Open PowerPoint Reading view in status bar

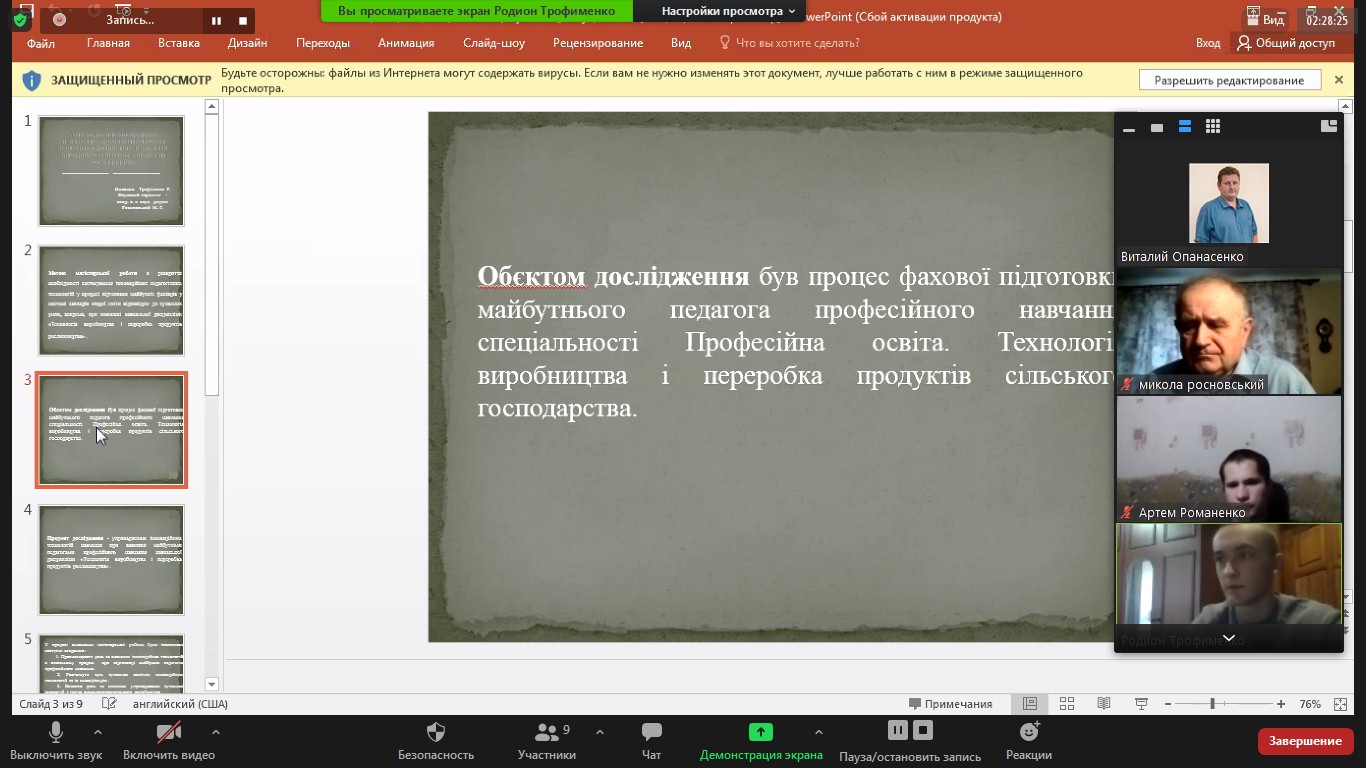[1103, 704]
